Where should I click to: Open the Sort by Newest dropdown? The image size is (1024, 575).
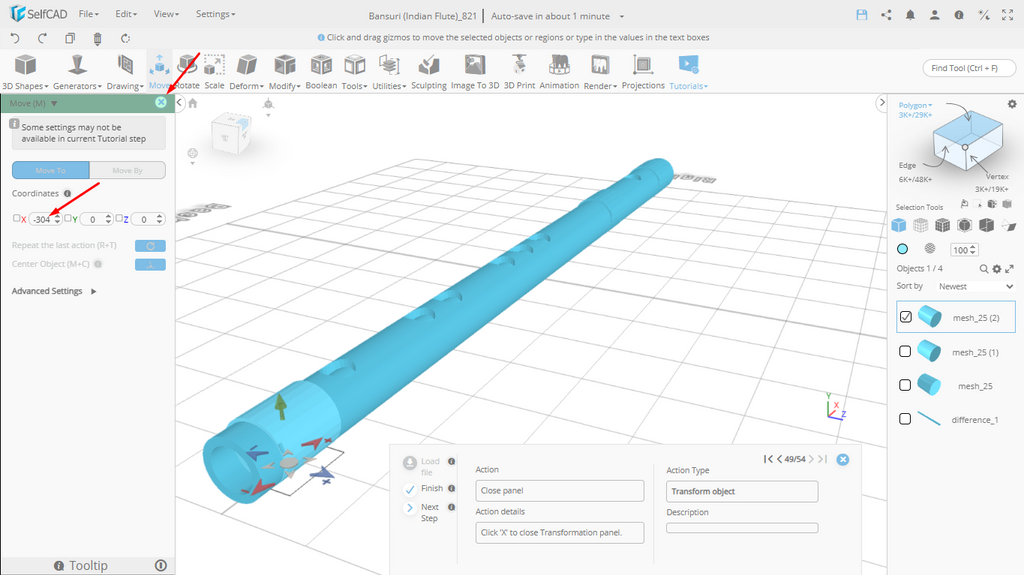click(x=974, y=286)
